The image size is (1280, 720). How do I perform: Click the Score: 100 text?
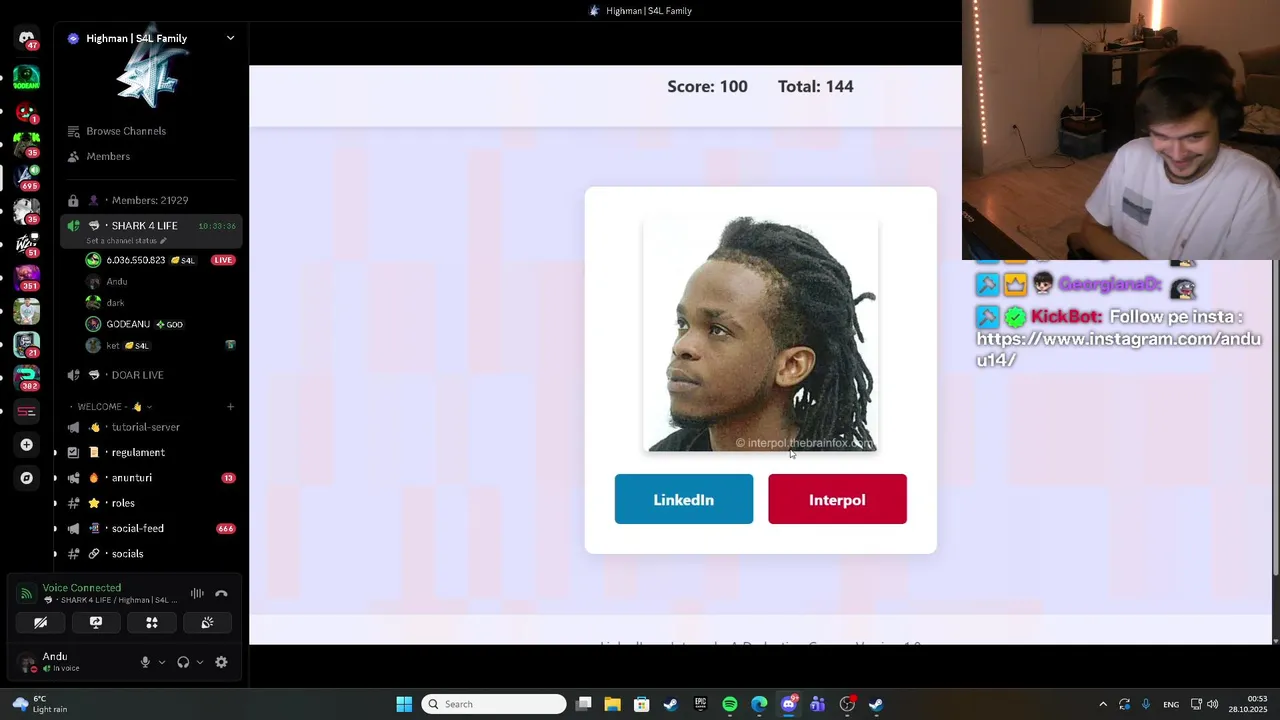point(707,87)
